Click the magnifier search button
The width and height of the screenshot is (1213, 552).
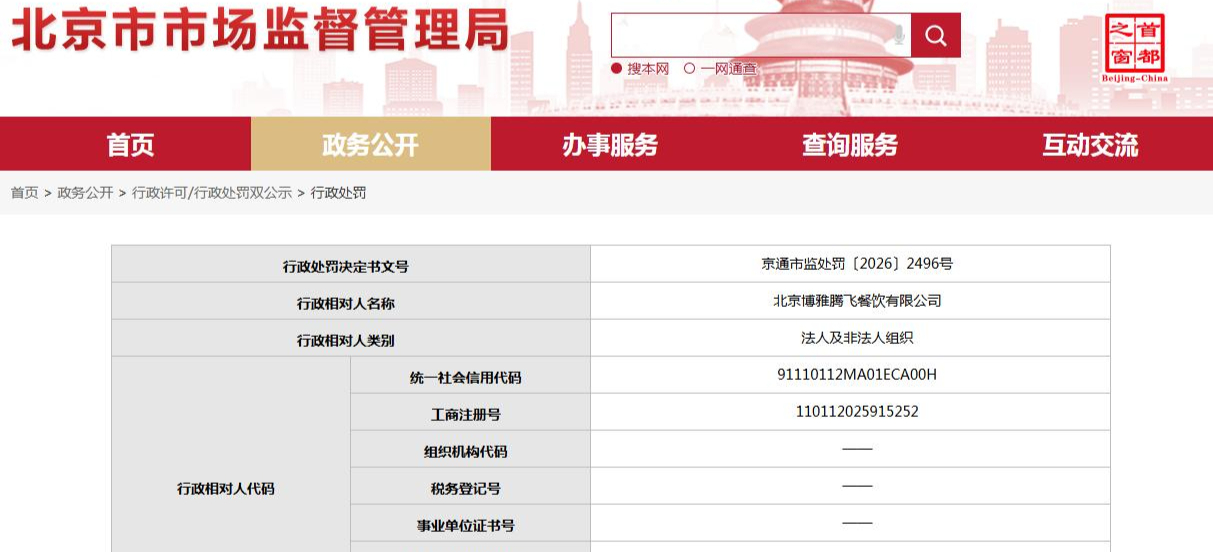tap(936, 36)
